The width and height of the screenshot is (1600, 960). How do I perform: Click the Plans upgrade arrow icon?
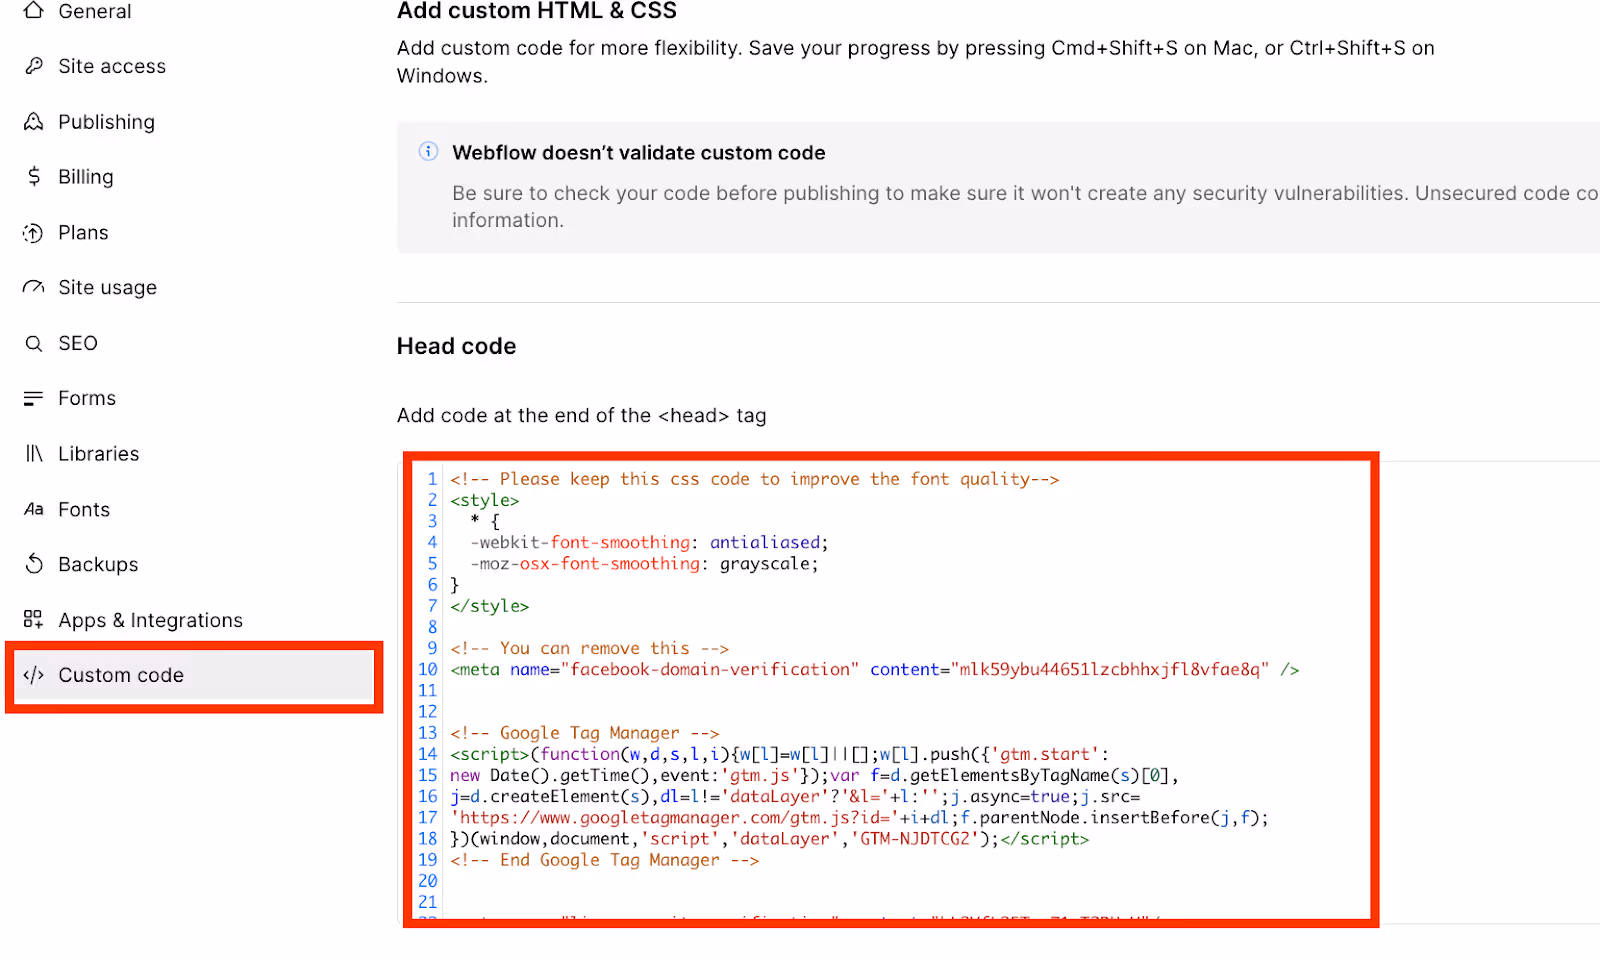tap(34, 233)
